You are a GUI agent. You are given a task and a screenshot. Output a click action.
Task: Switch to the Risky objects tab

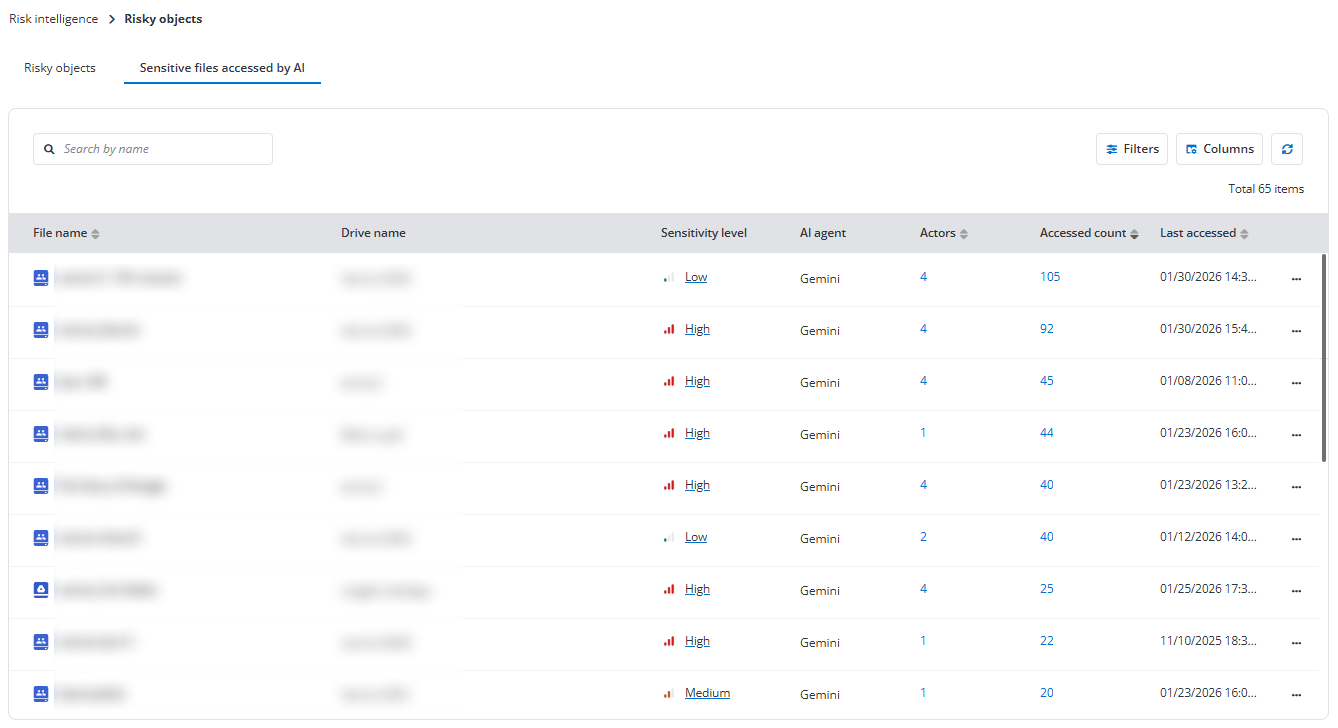click(x=59, y=67)
